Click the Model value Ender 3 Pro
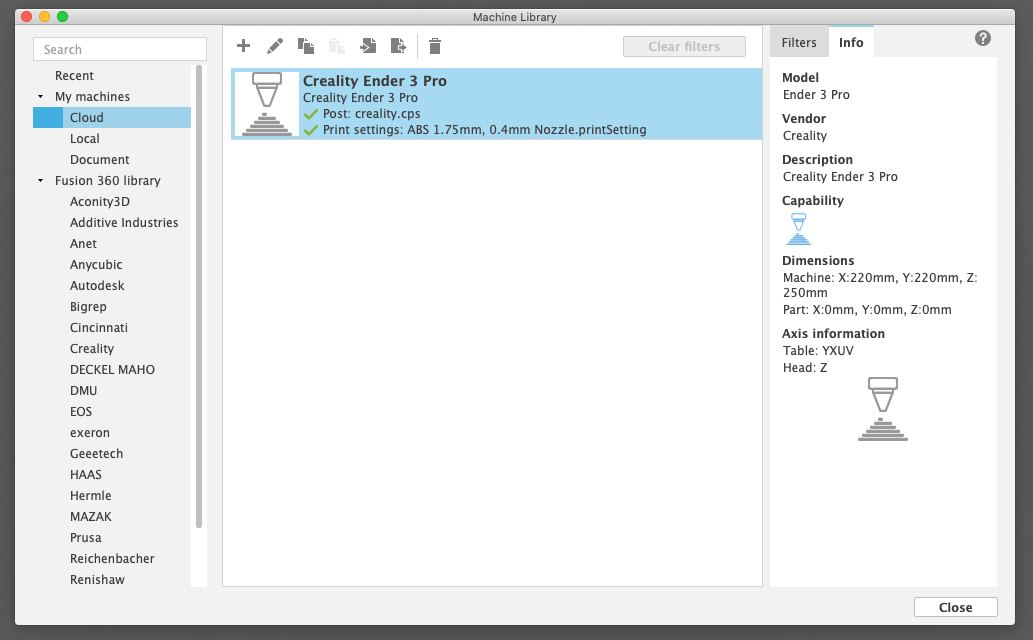The height and width of the screenshot is (640, 1033). pyautogui.click(x=816, y=95)
